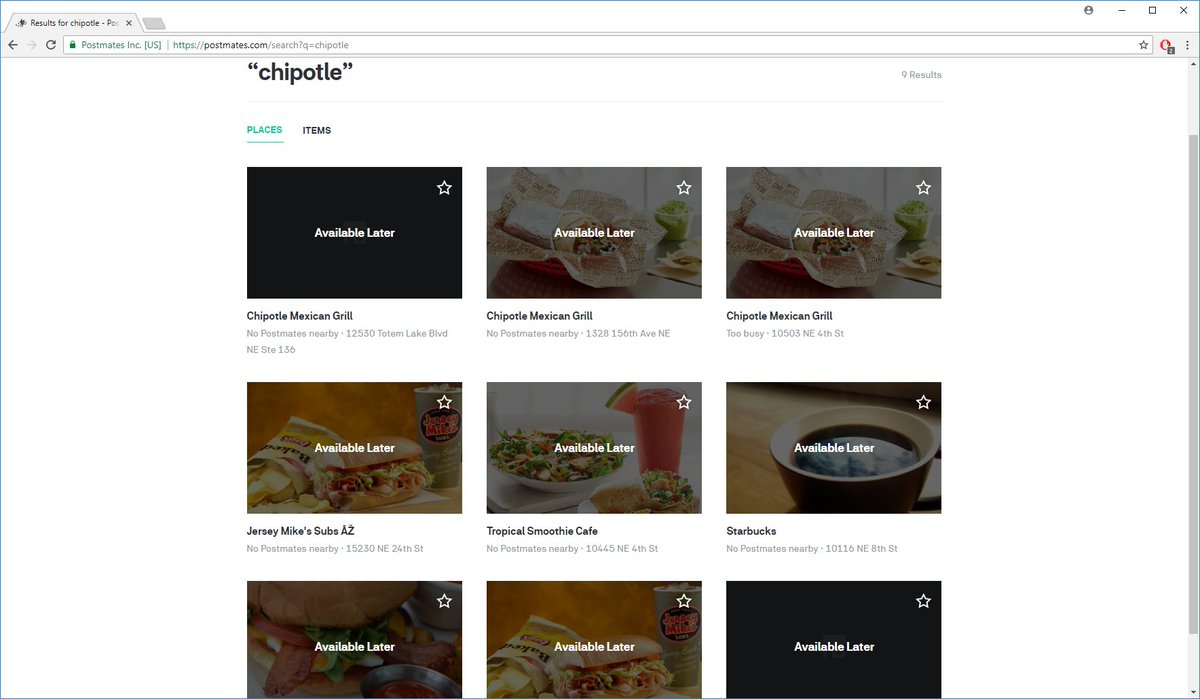Screen dimensions: 1200x699
Task: Open the Jersey Mike's Subs link
Action: 301,531
